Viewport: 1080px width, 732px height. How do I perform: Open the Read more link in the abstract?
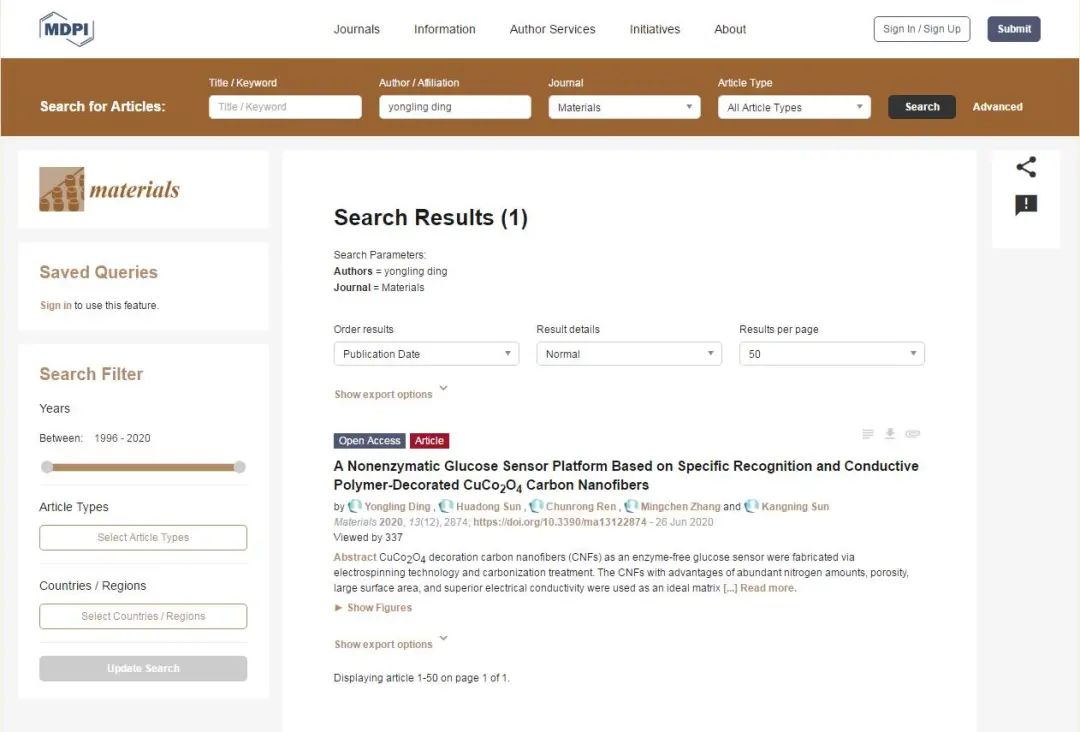[767, 588]
